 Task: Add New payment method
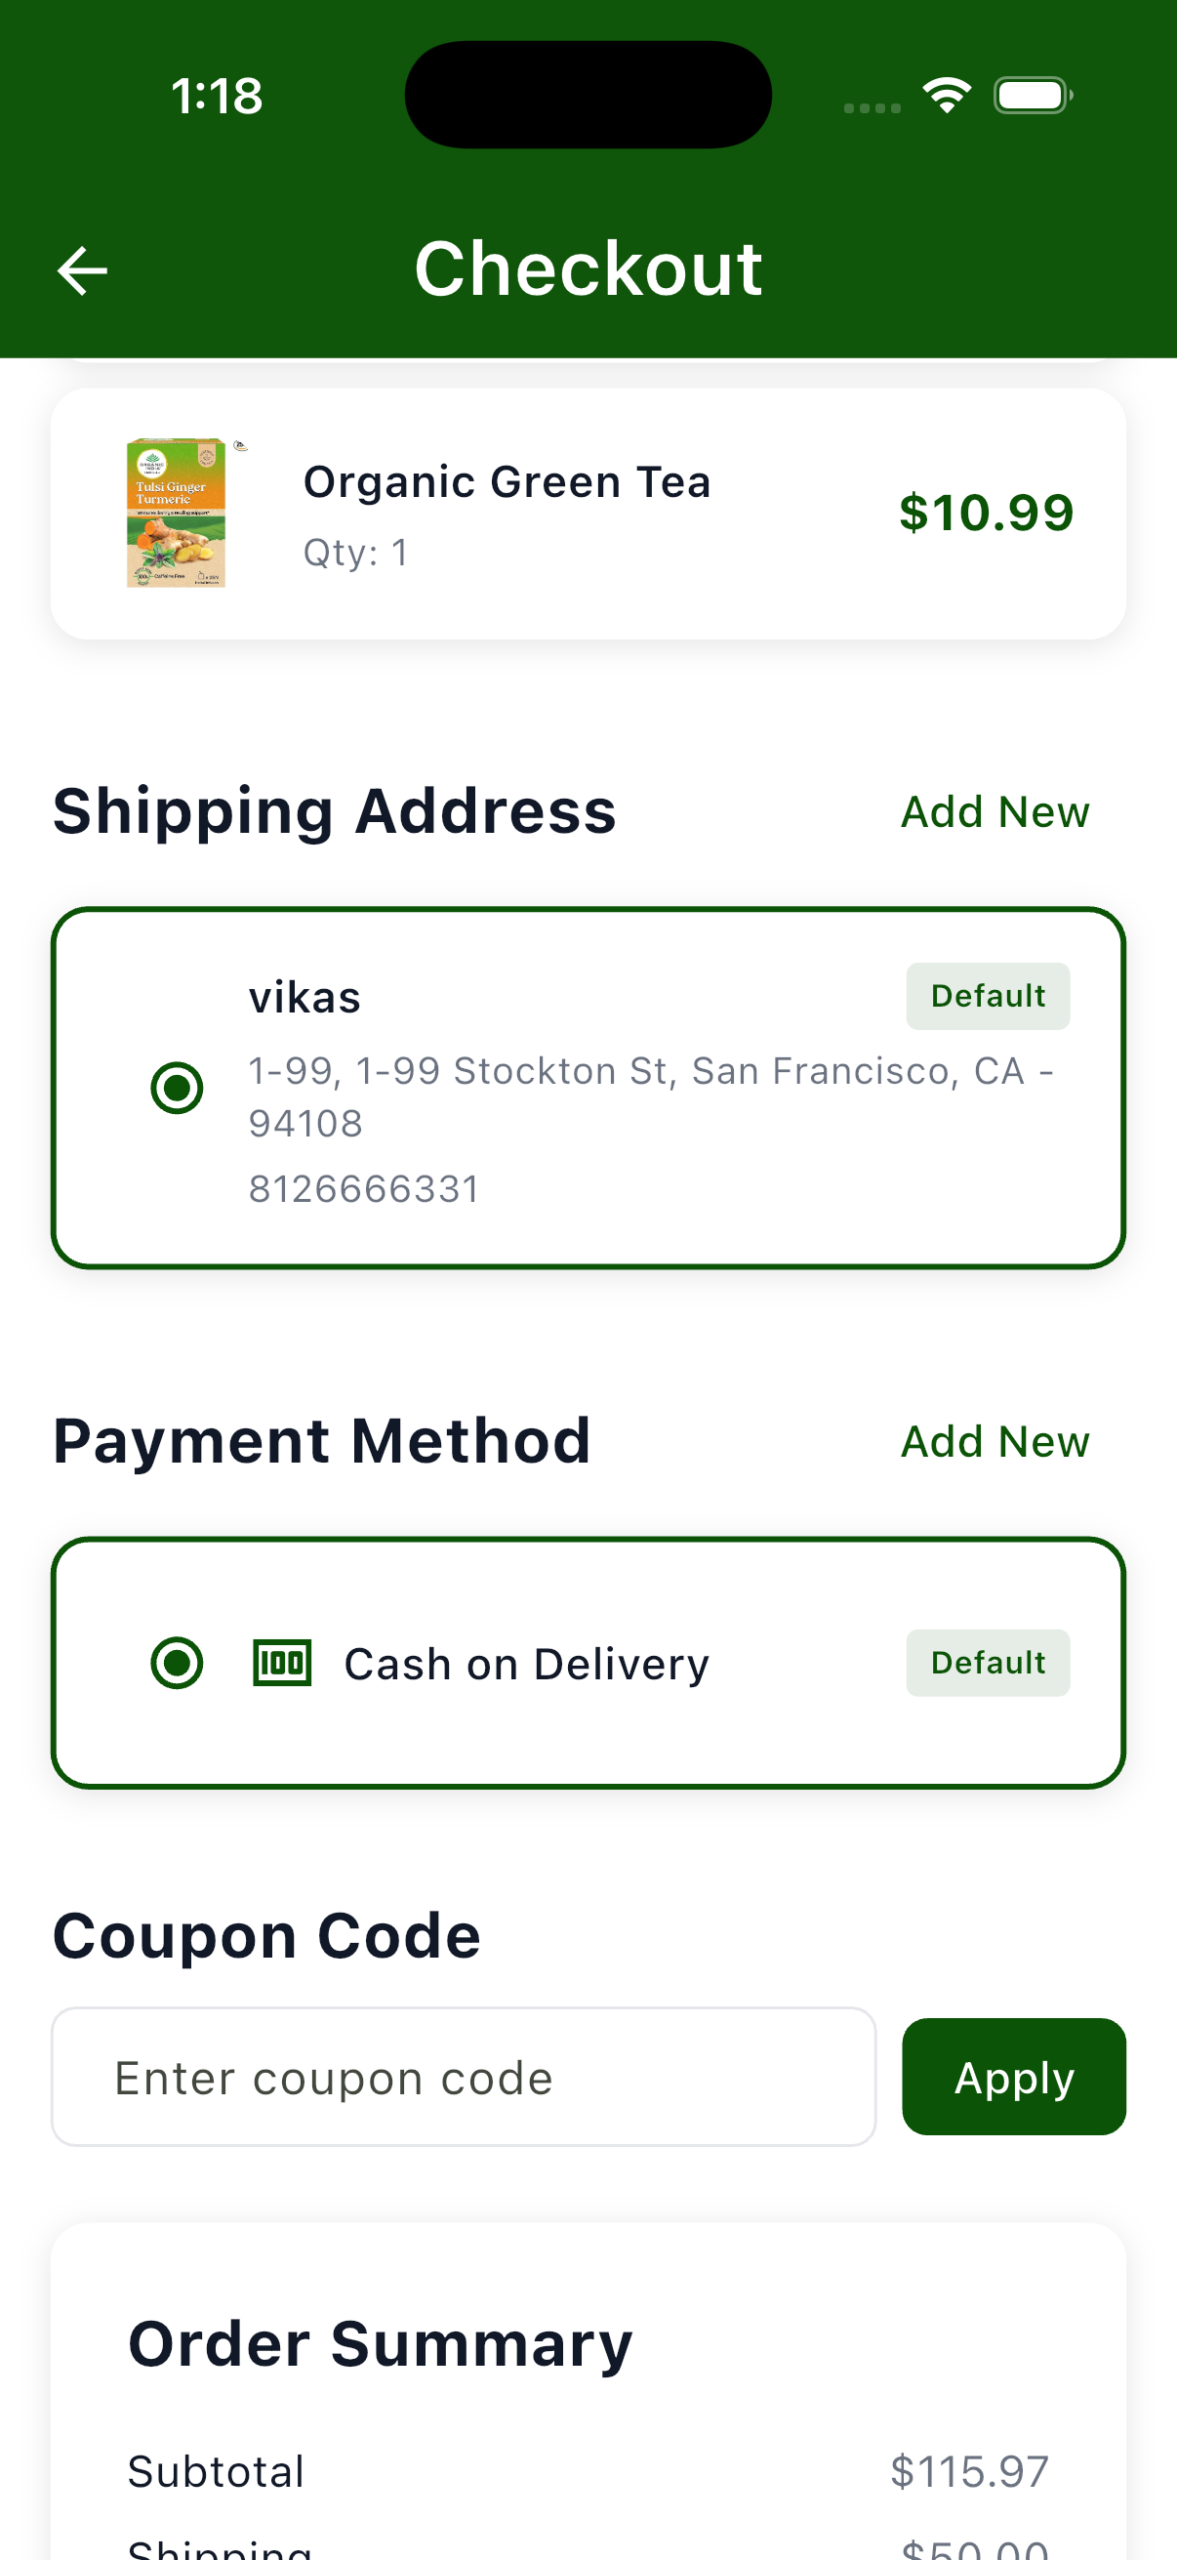[x=994, y=1442]
